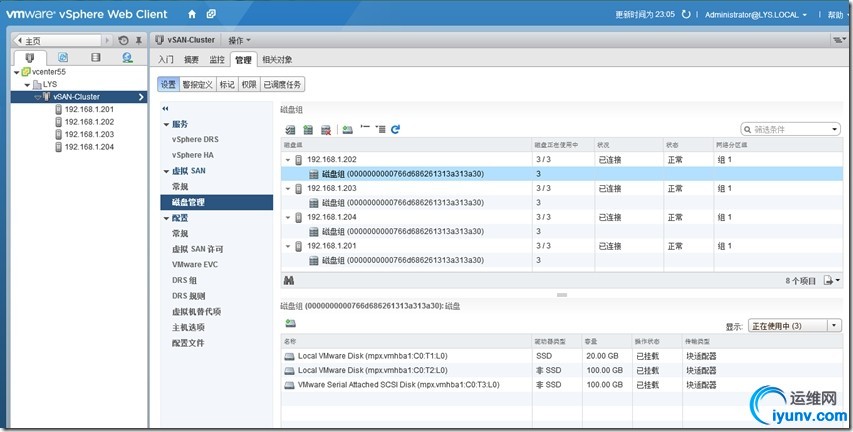Switch to the 相关对象 tab
Screen dimensions: 853x432
tap(277, 59)
